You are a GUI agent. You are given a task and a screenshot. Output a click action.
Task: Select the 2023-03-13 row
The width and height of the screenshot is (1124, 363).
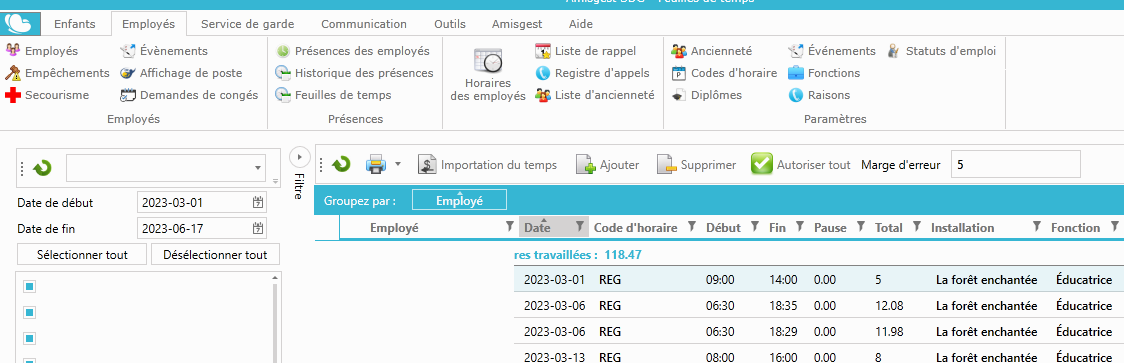[819, 356]
